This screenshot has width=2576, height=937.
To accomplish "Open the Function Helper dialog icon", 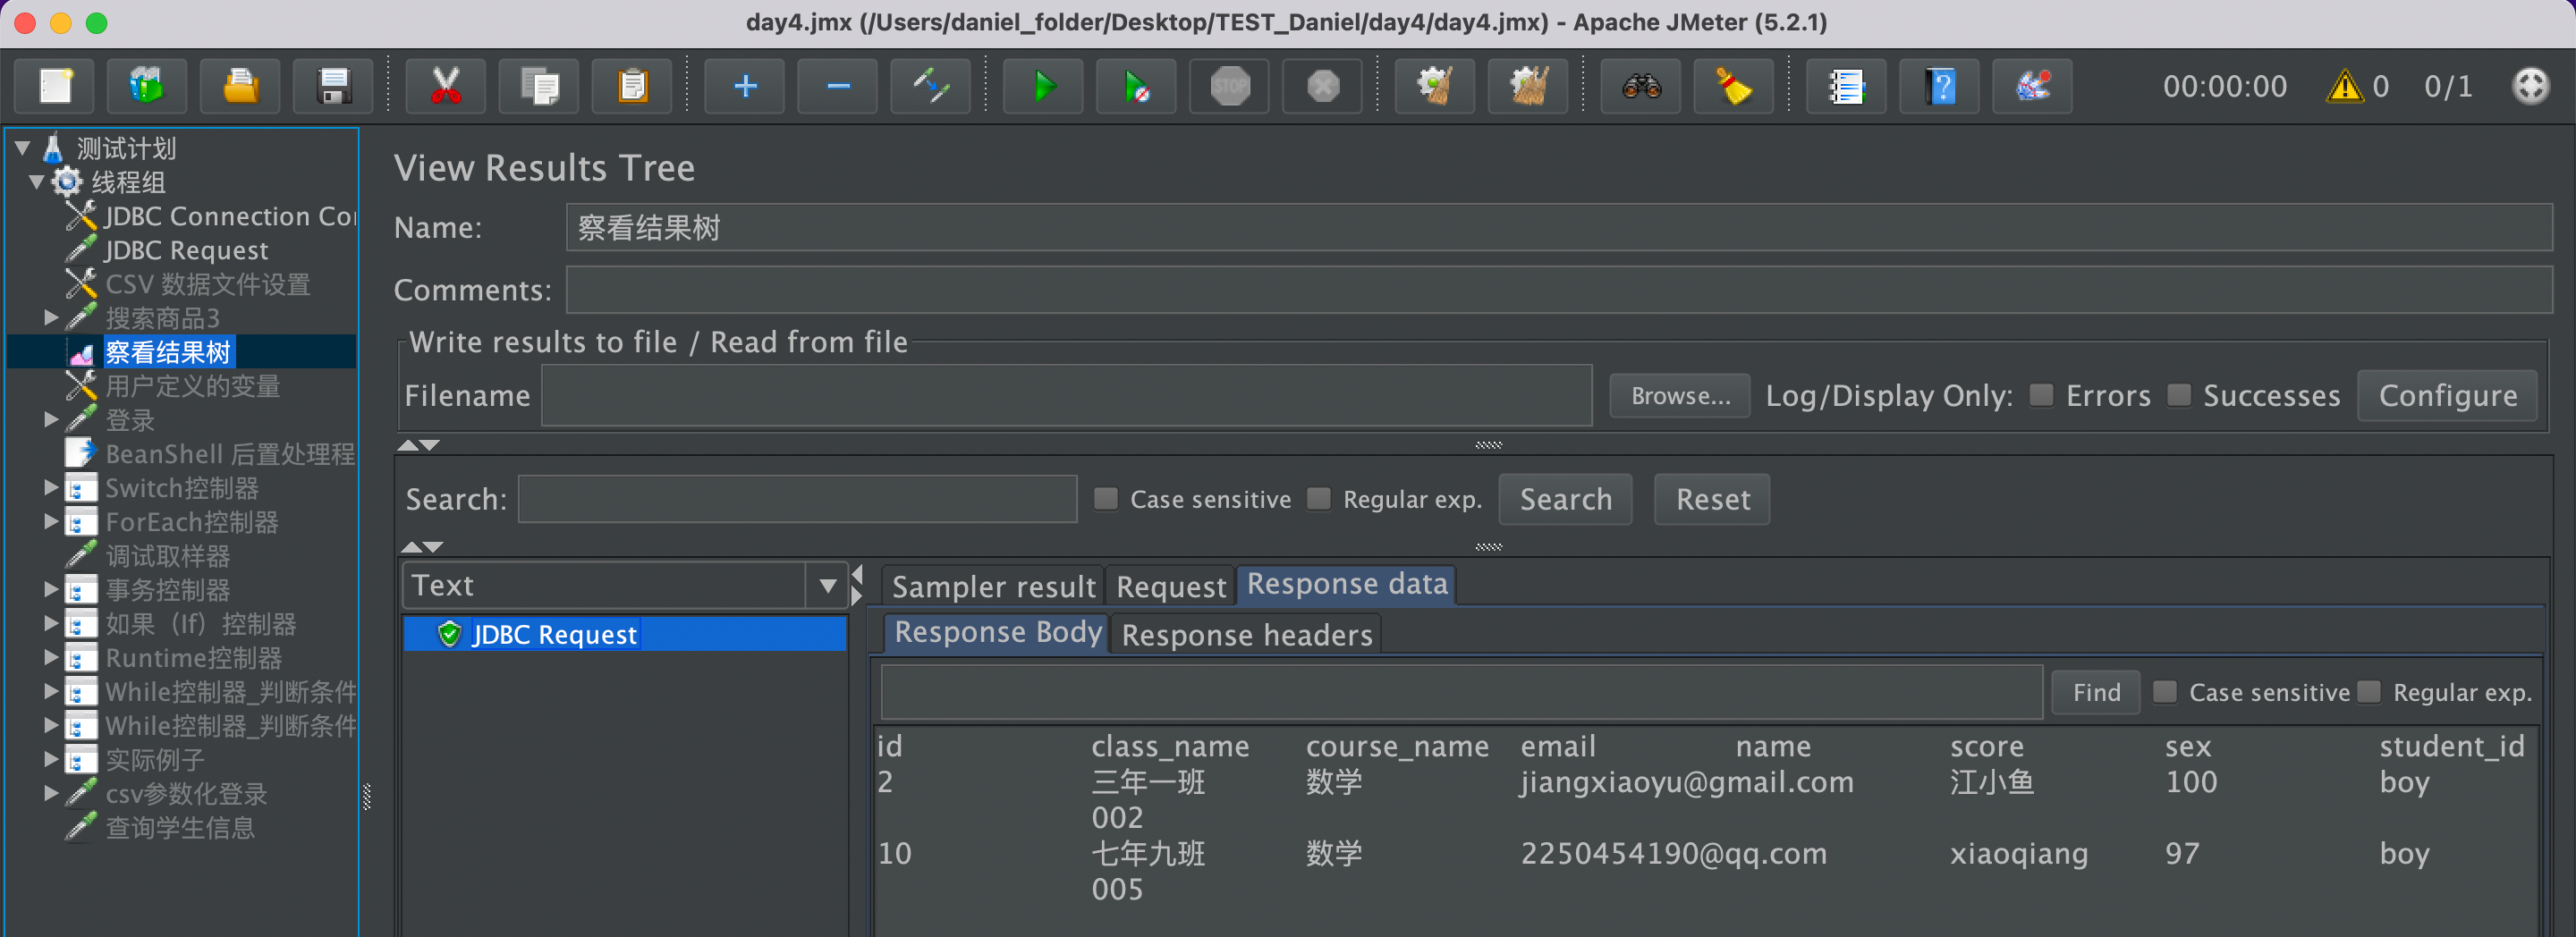I will (1847, 86).
